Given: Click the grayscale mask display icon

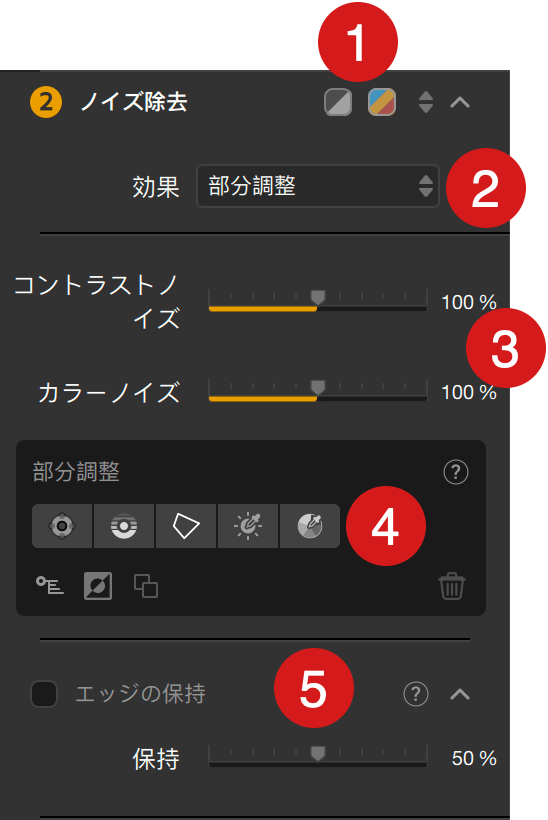Looking at the screenshot, I should (338, 102).
